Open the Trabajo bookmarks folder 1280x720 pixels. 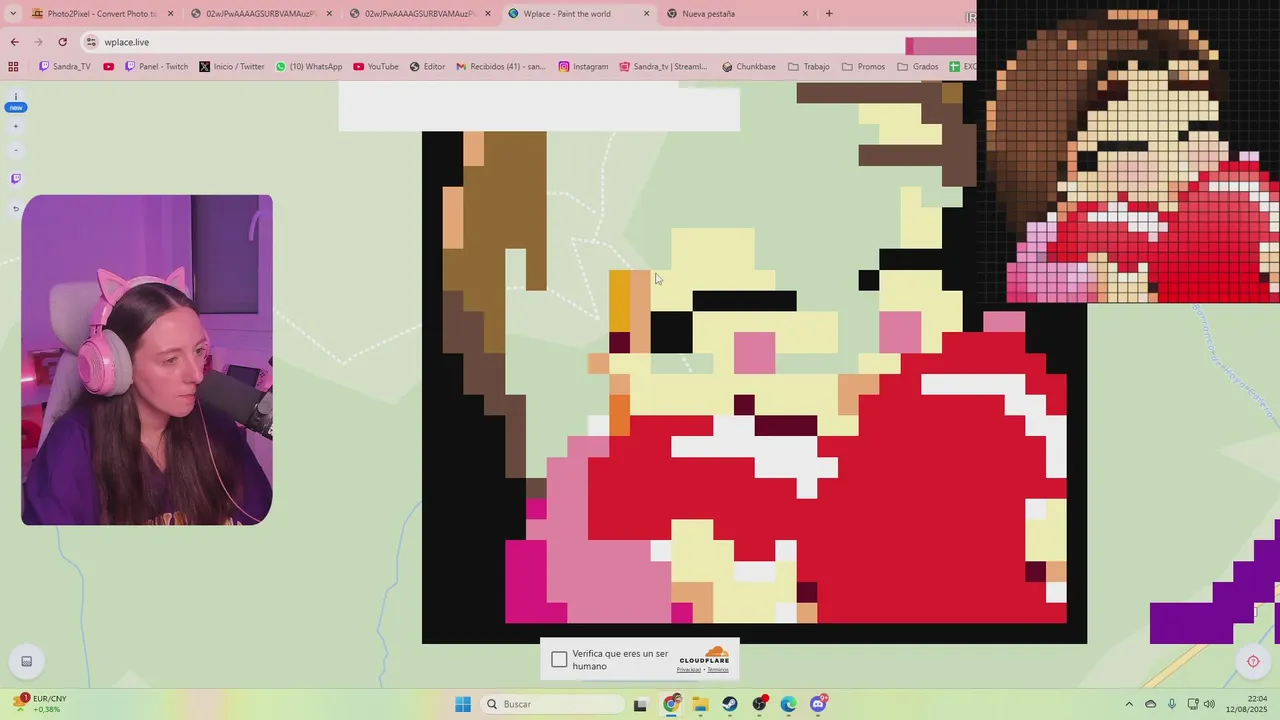coord(809,67)
